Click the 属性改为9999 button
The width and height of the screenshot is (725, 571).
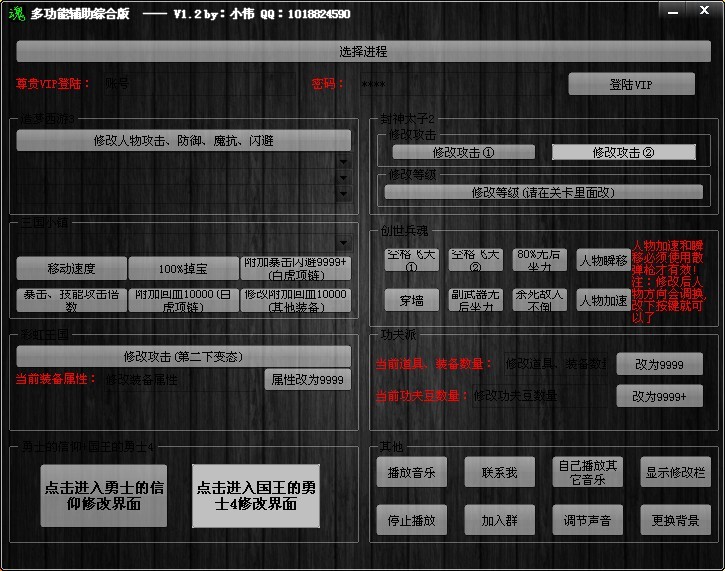coord(307,380)
